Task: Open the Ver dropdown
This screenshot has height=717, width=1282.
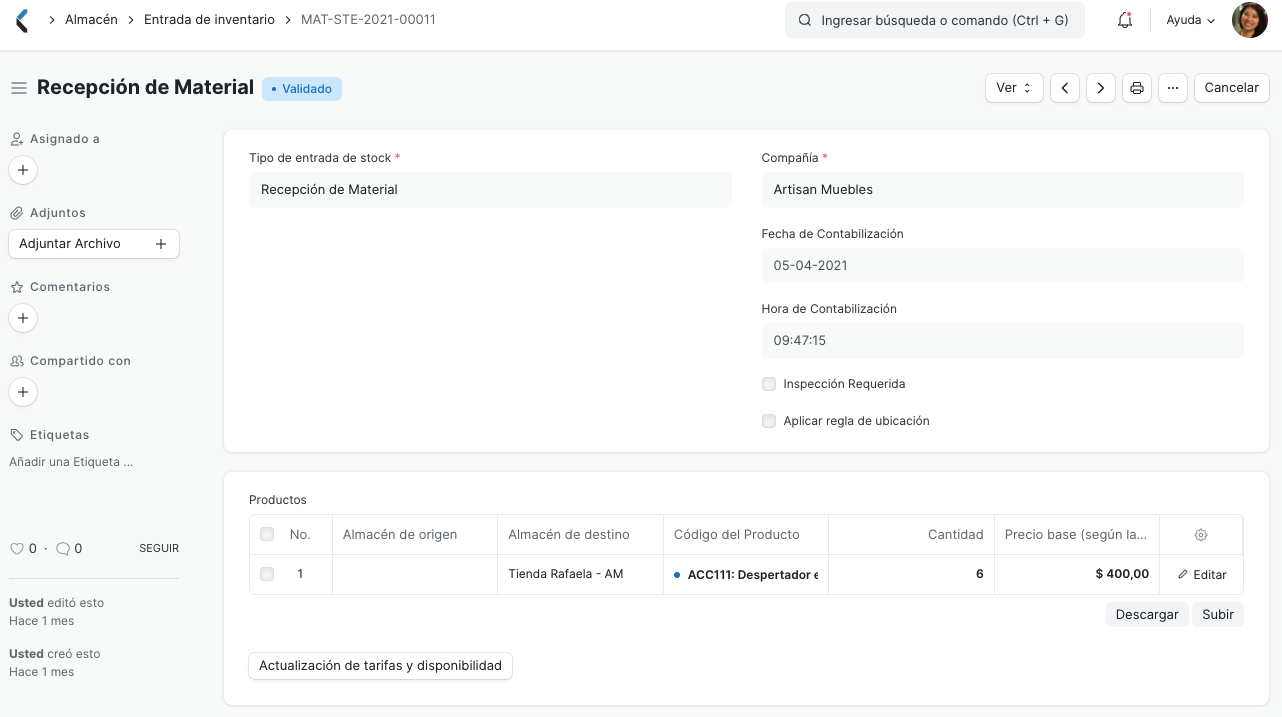Action: tap(1014, 88)
